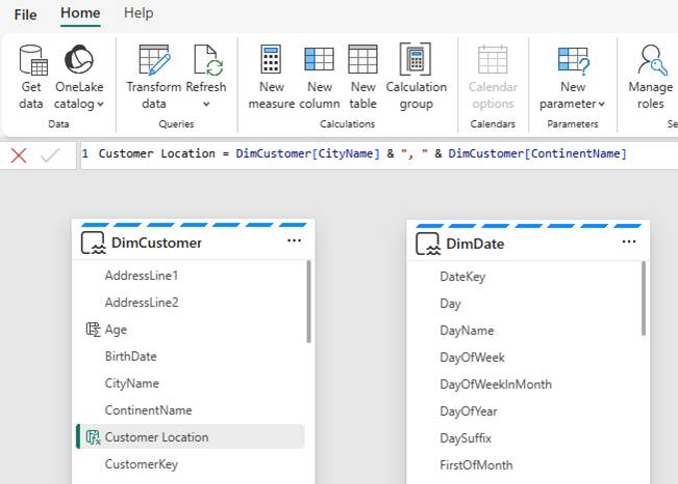Open DimCustomer table options ellipsis

click(x=294, y=240)
